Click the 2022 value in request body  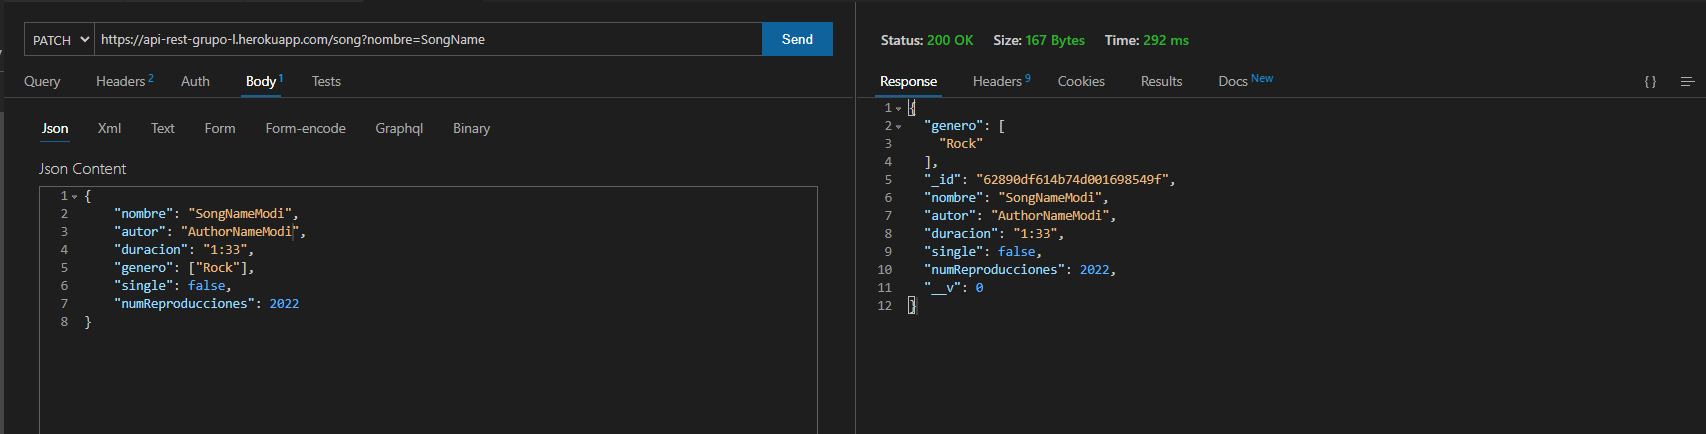284,304
